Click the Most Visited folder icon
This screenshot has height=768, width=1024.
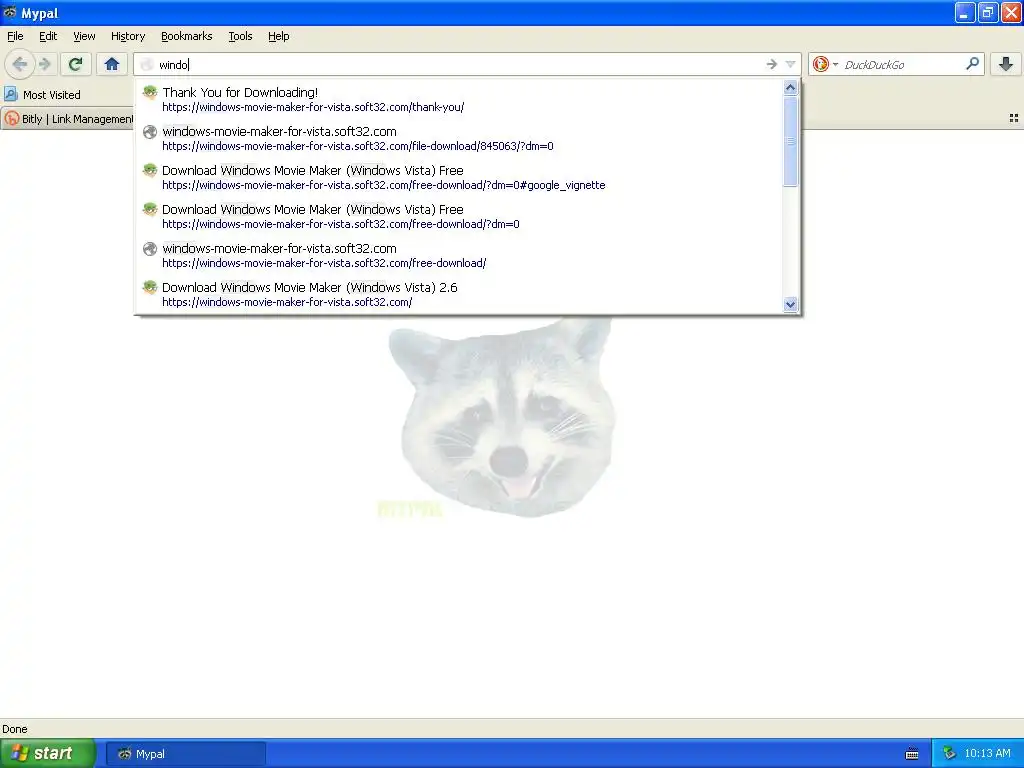click(10, 94)
